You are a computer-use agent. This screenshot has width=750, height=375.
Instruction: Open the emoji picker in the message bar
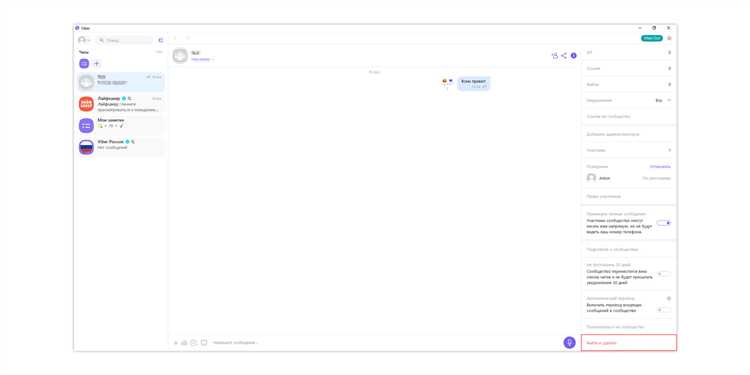tap(194, 342)
